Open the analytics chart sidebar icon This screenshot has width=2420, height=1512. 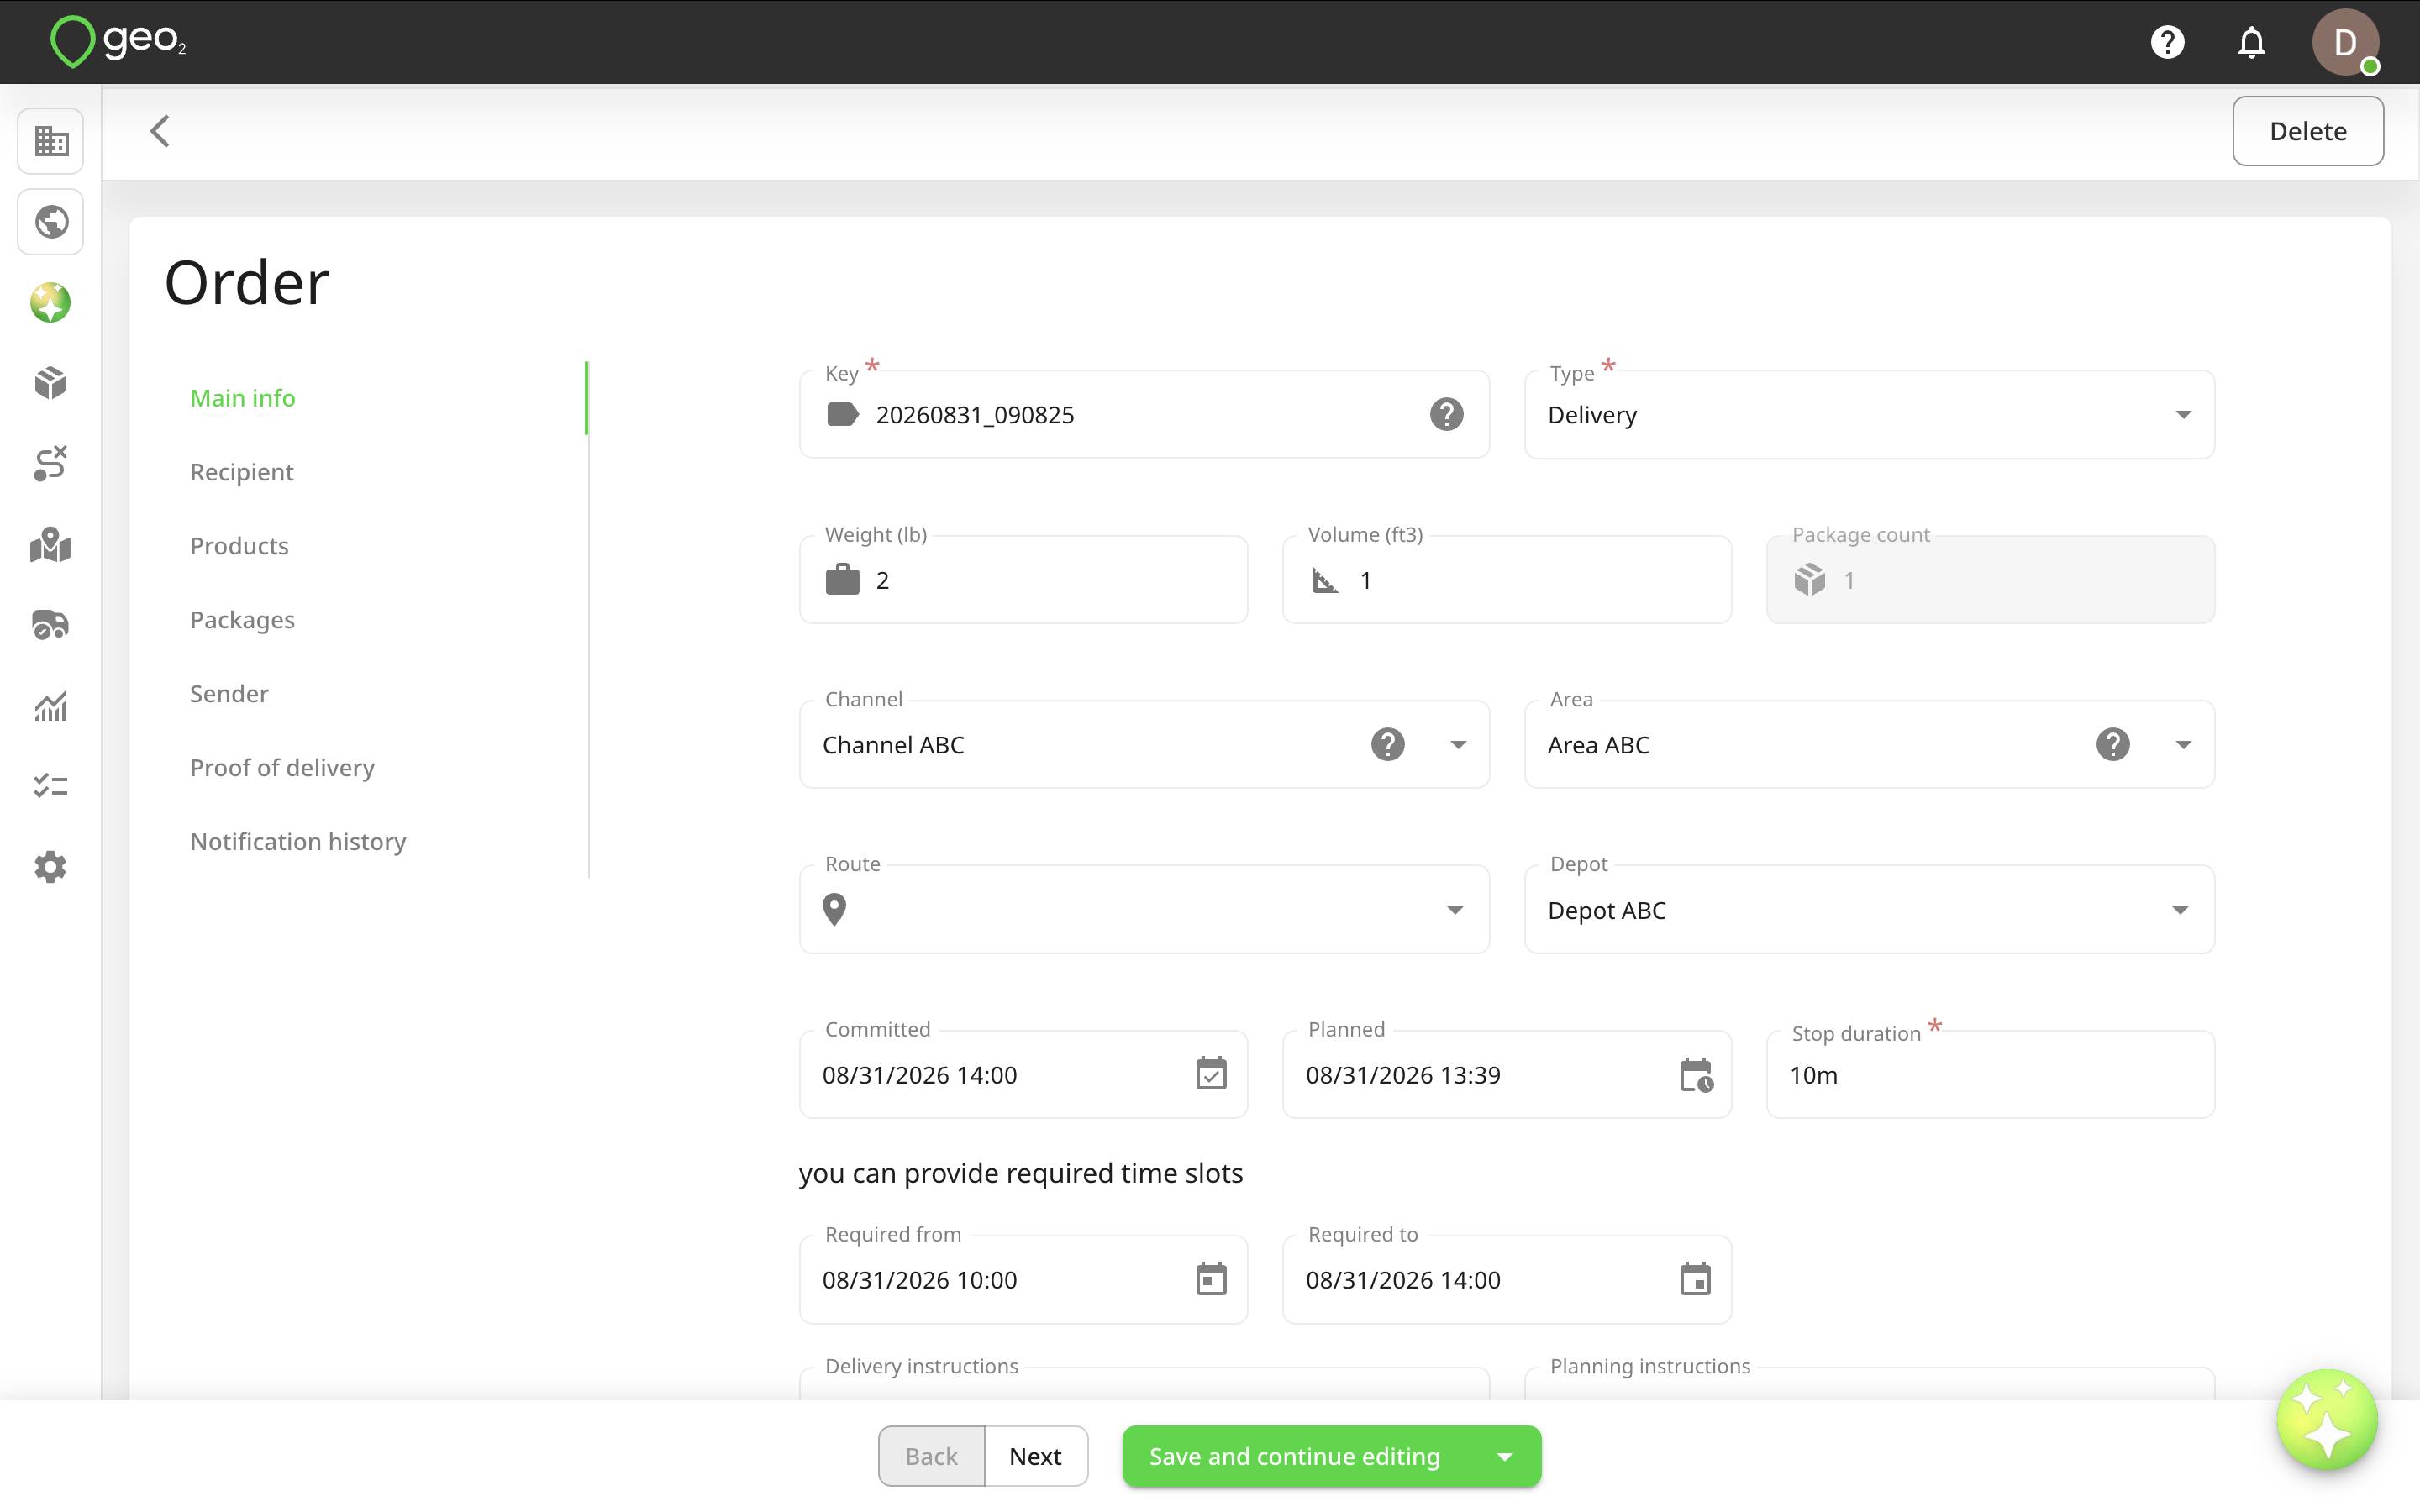(x=51, y=706)
